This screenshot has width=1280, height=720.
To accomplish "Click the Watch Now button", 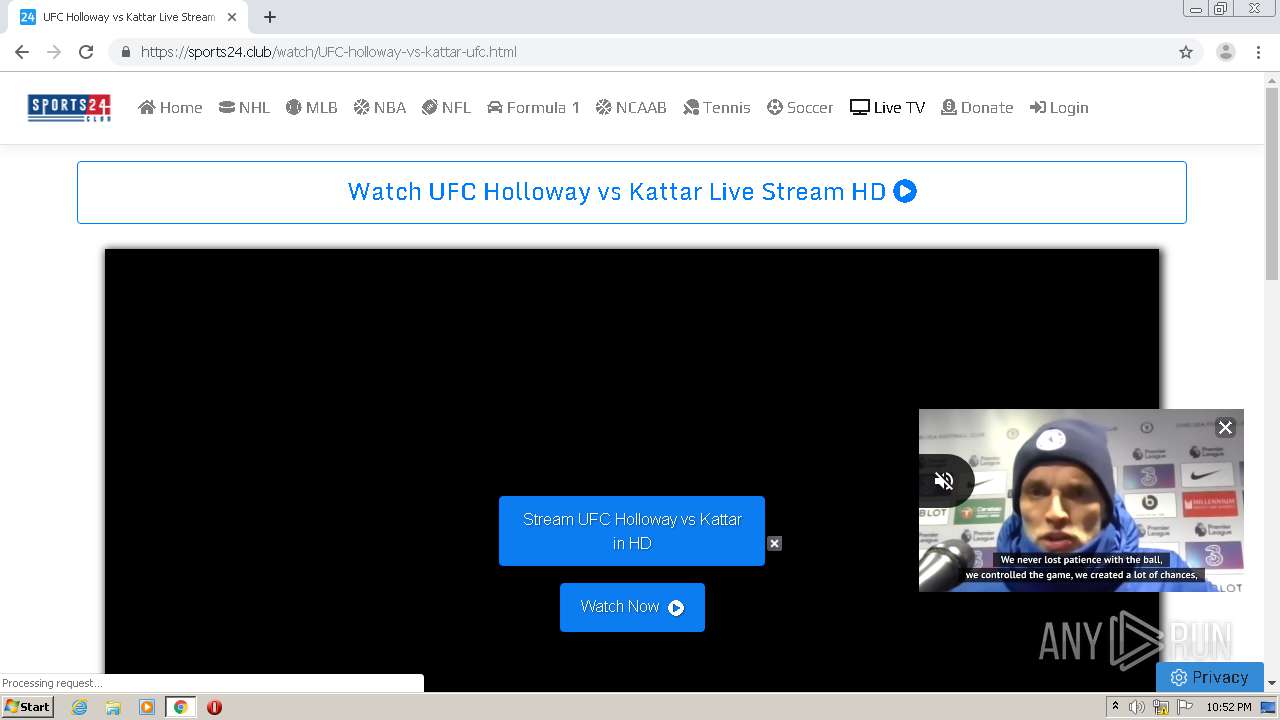I will [632, 607].
